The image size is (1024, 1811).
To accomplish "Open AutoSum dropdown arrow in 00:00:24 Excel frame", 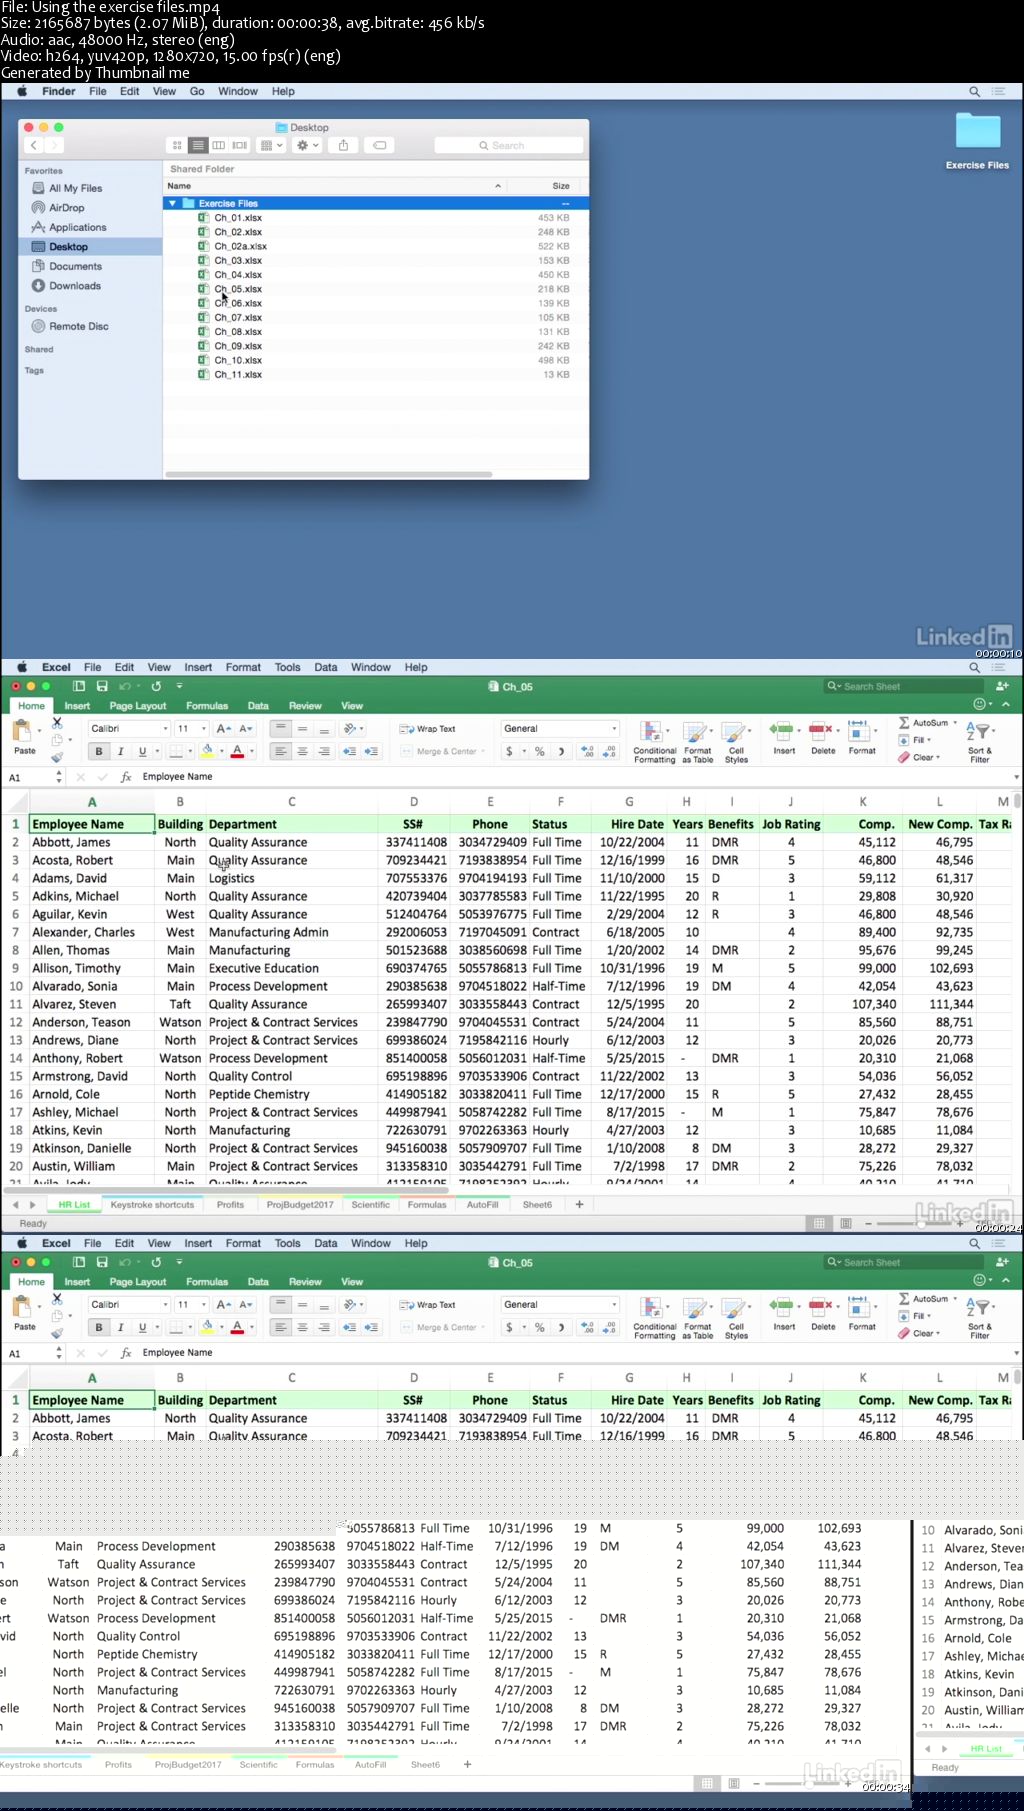I will click(x=955, y=723).
